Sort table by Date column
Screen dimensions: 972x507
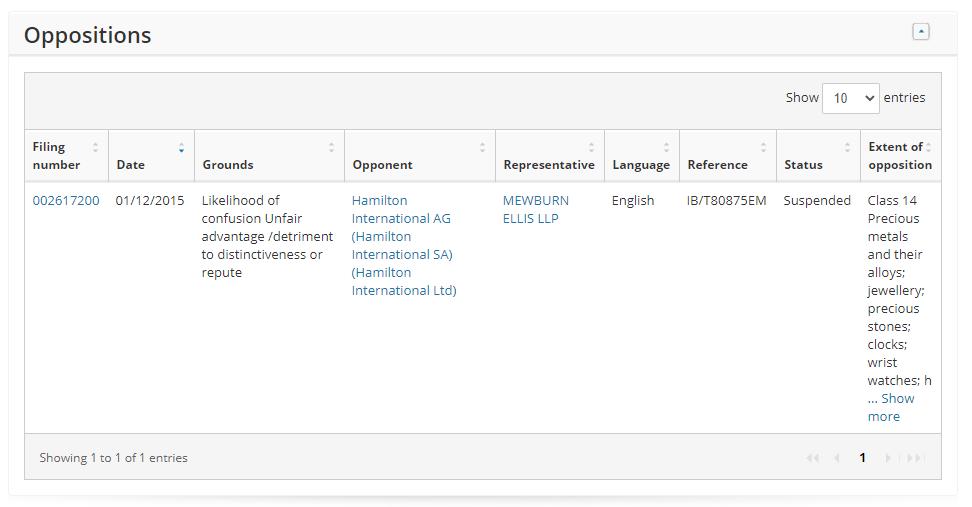150,156
